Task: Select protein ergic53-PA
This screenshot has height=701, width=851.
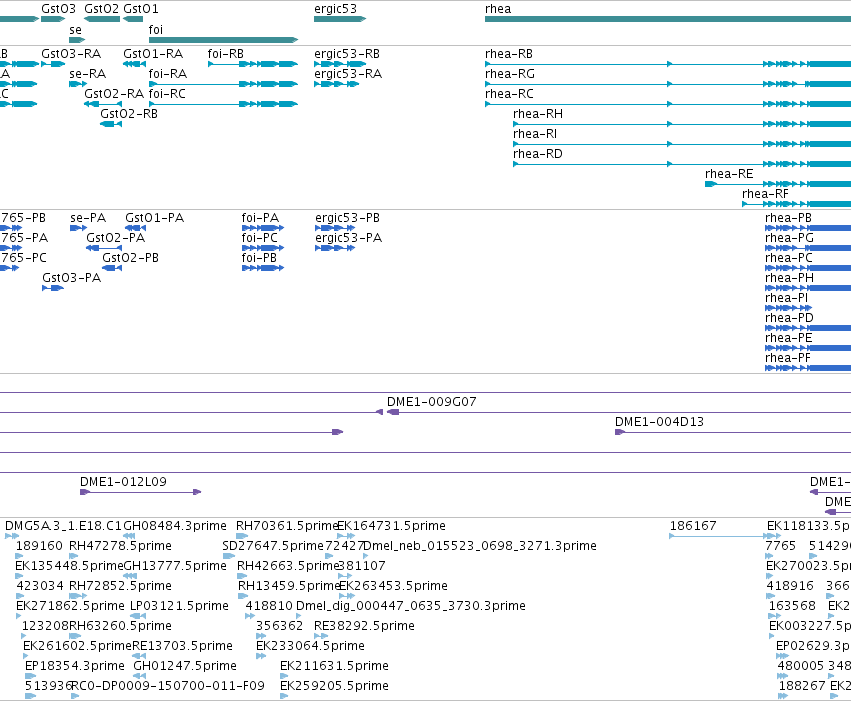Action: click(x=348, y=238)
